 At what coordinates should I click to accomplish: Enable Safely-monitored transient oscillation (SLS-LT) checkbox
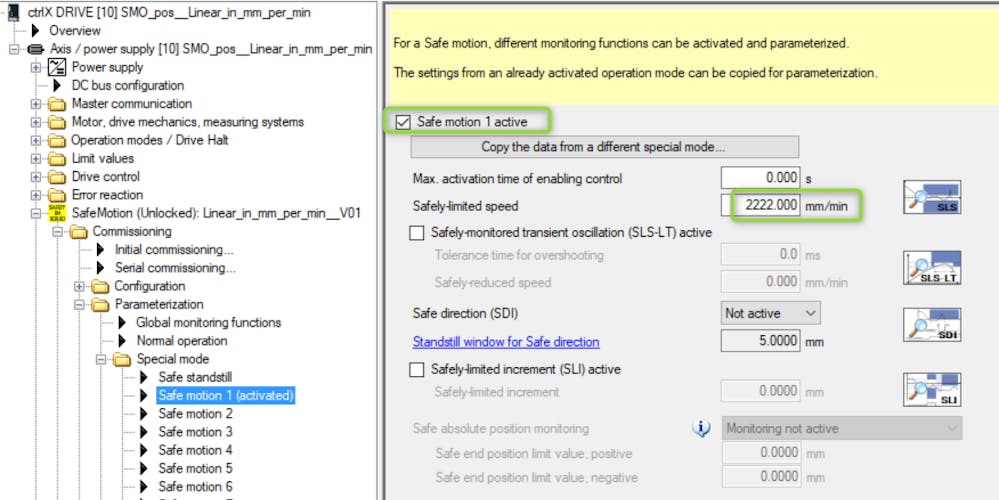417,233
